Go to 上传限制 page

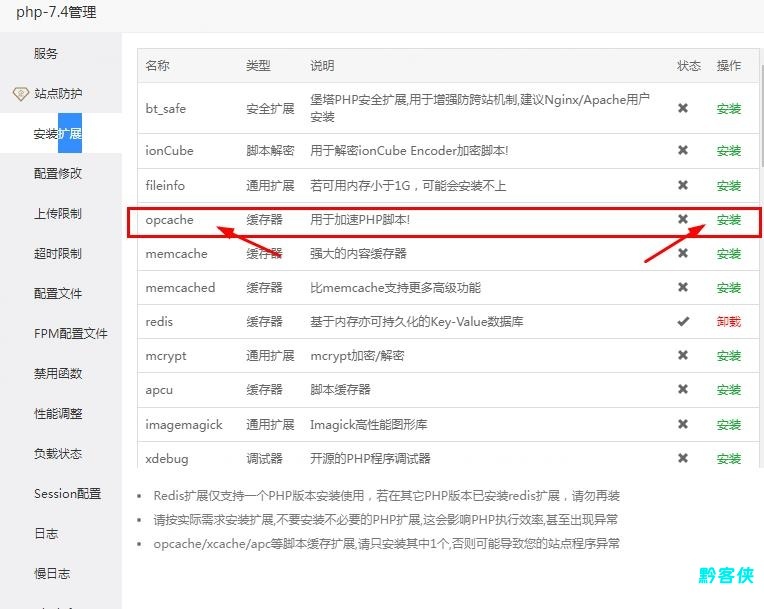pyautogui.click(x=58, y=213)
